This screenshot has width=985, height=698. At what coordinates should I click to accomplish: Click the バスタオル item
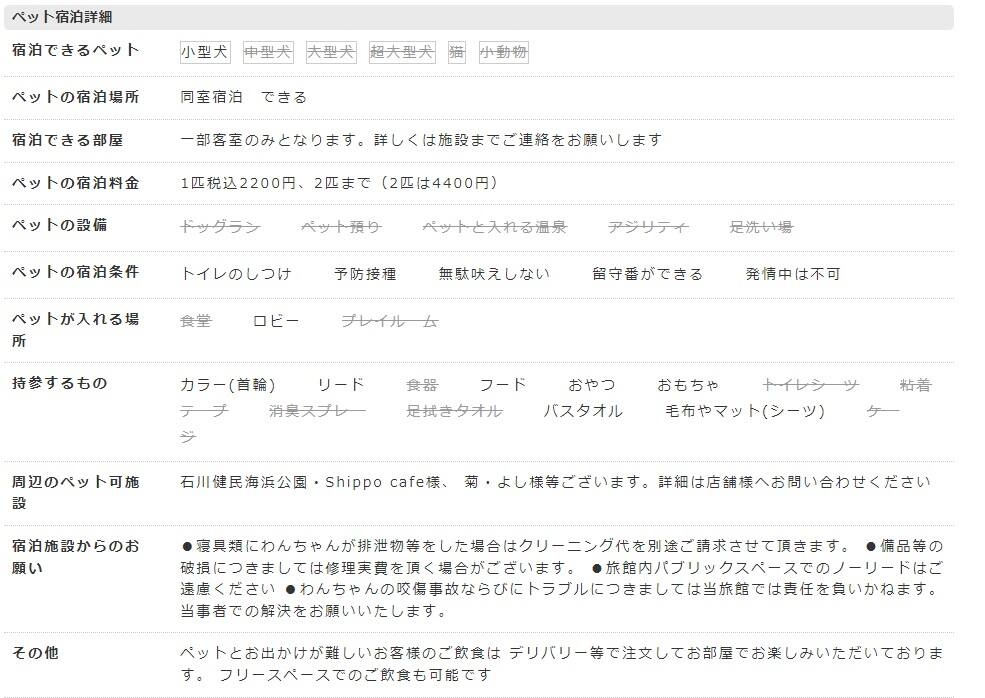(x=584, y=411)
